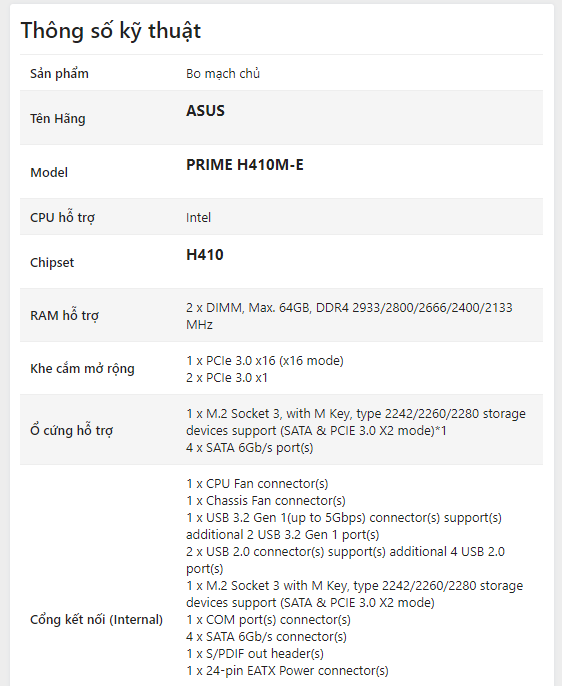Click the 'Thông số kỹ thuật' heading
The height and width of the screenshot is (686, 562).
pyautogui.click(x=111, y=32)
